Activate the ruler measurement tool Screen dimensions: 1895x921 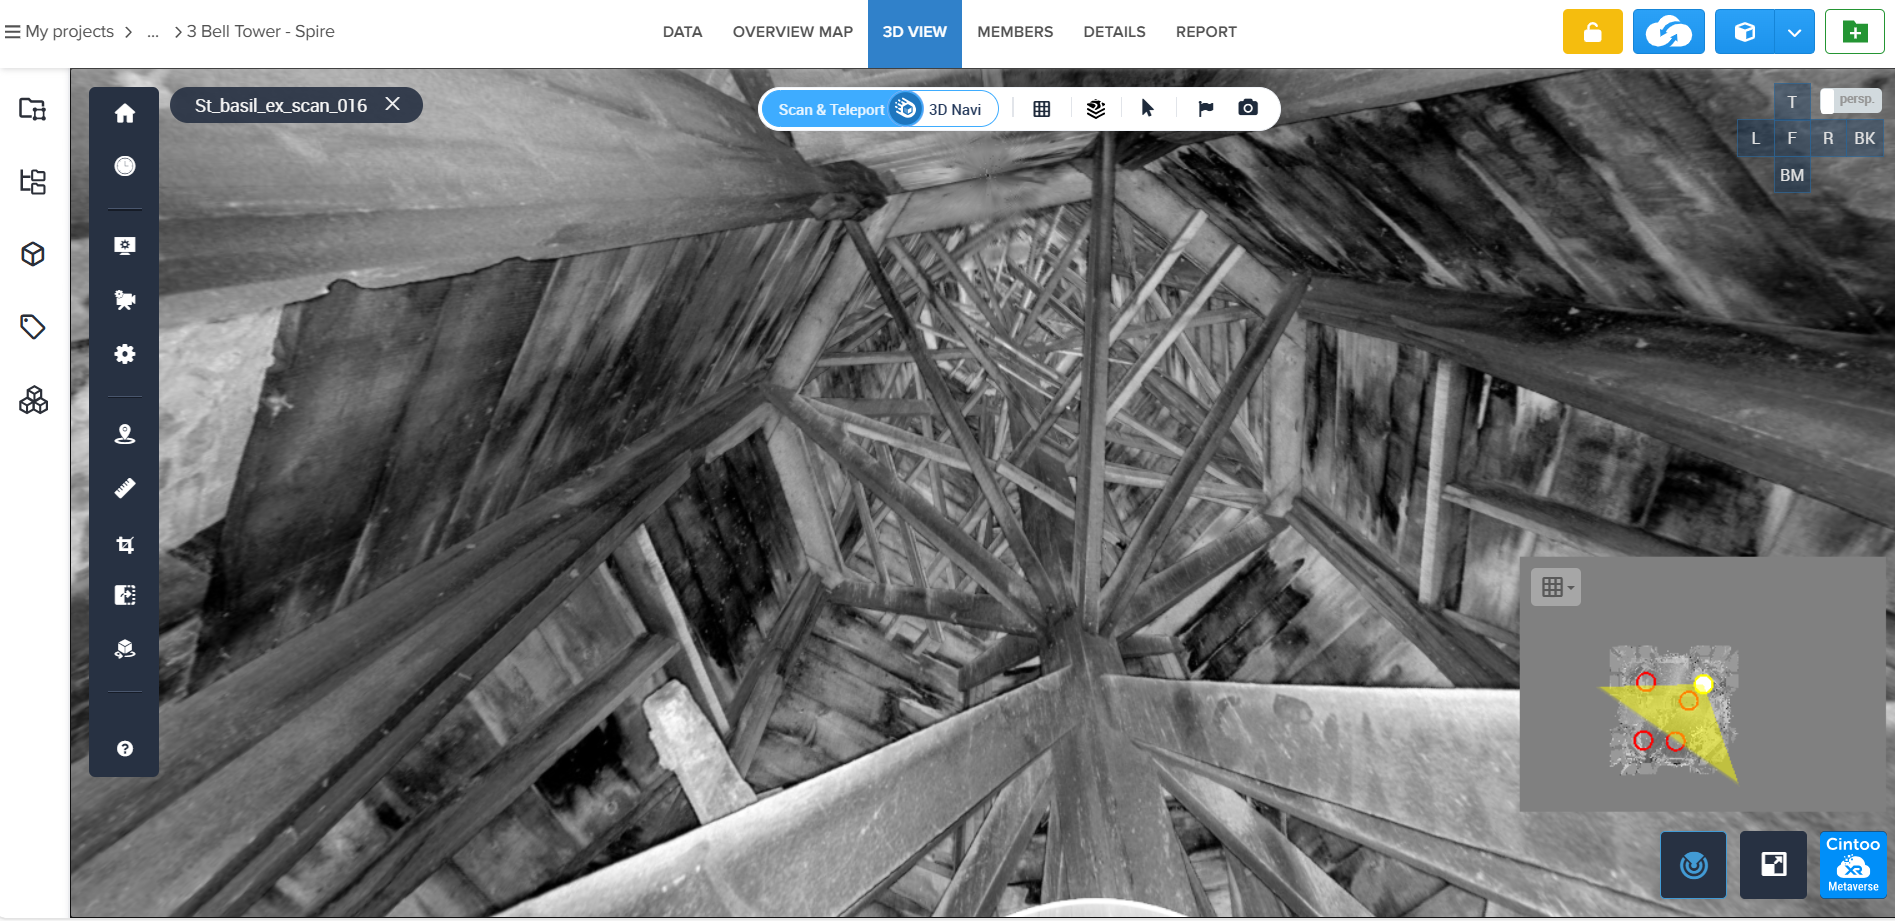(x=125, y=488)
